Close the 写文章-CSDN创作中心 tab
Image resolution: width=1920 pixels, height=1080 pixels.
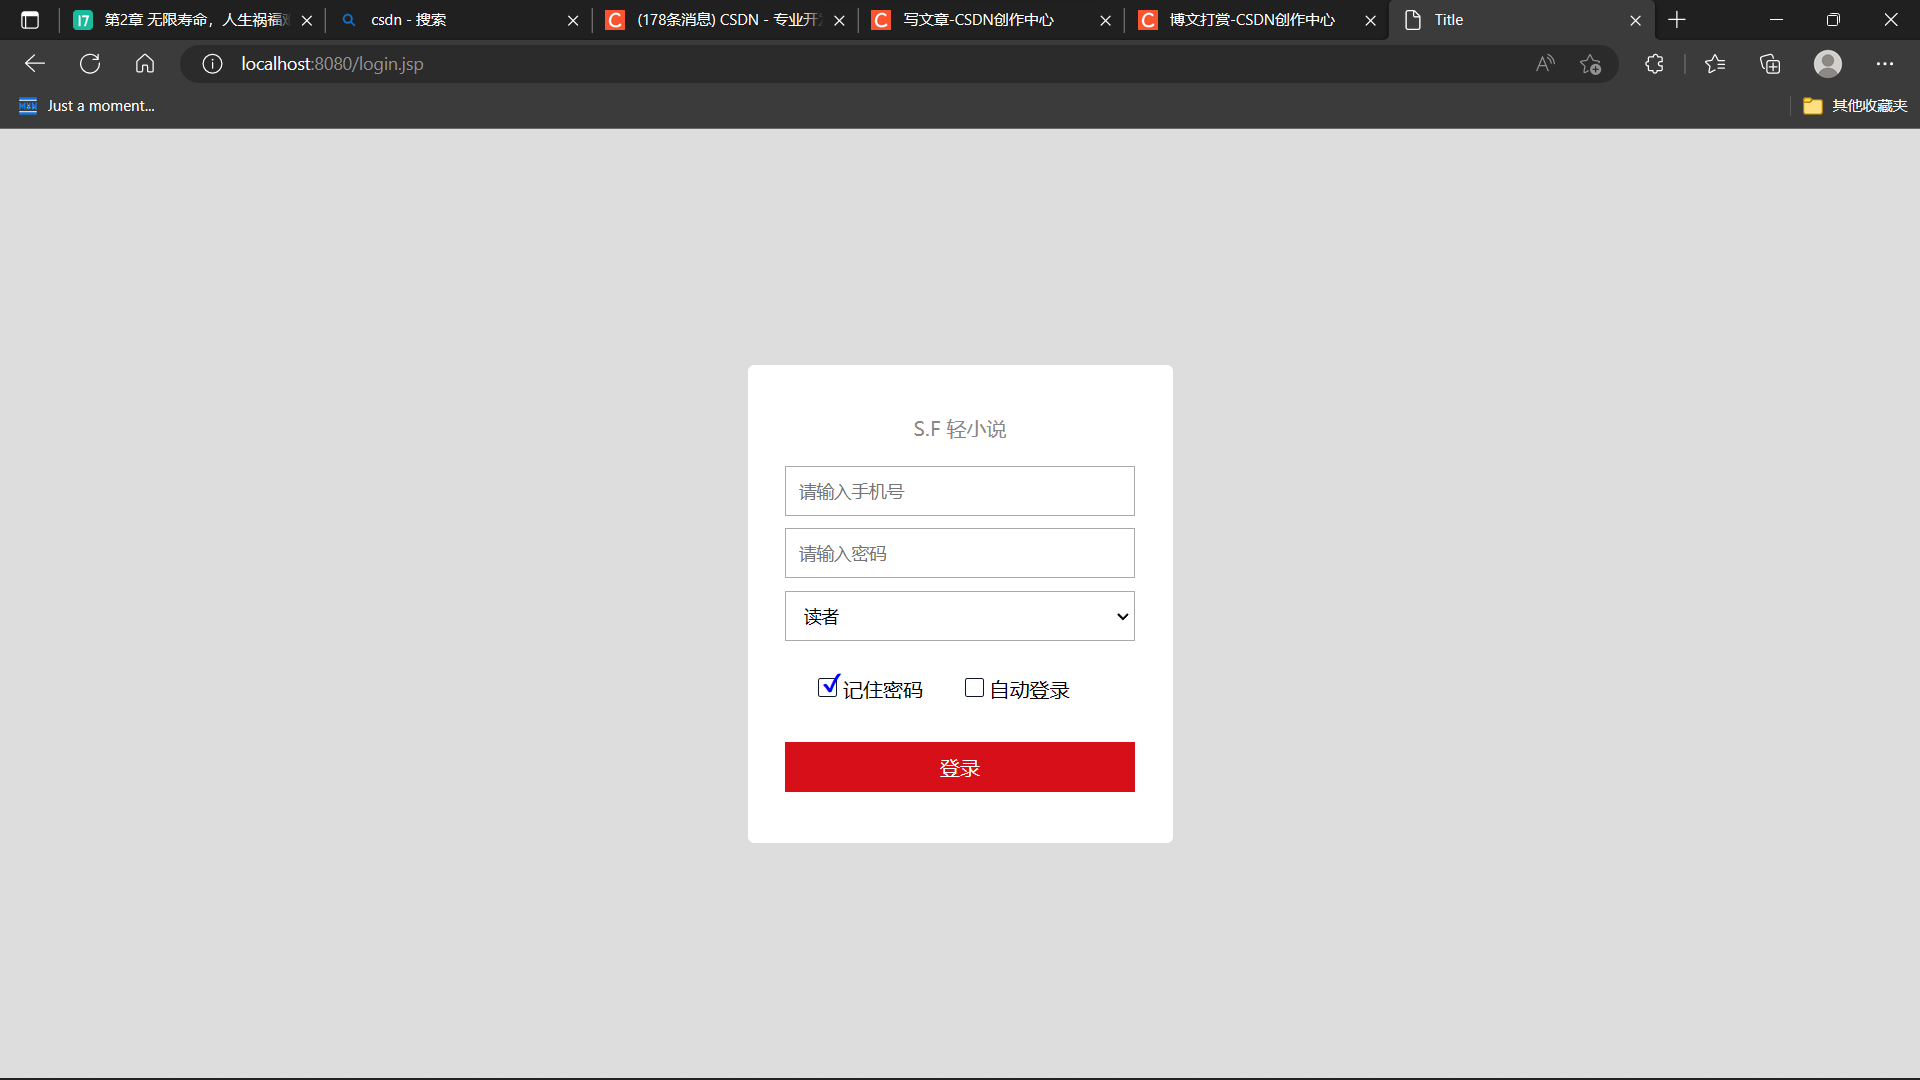pos(1105,20)
